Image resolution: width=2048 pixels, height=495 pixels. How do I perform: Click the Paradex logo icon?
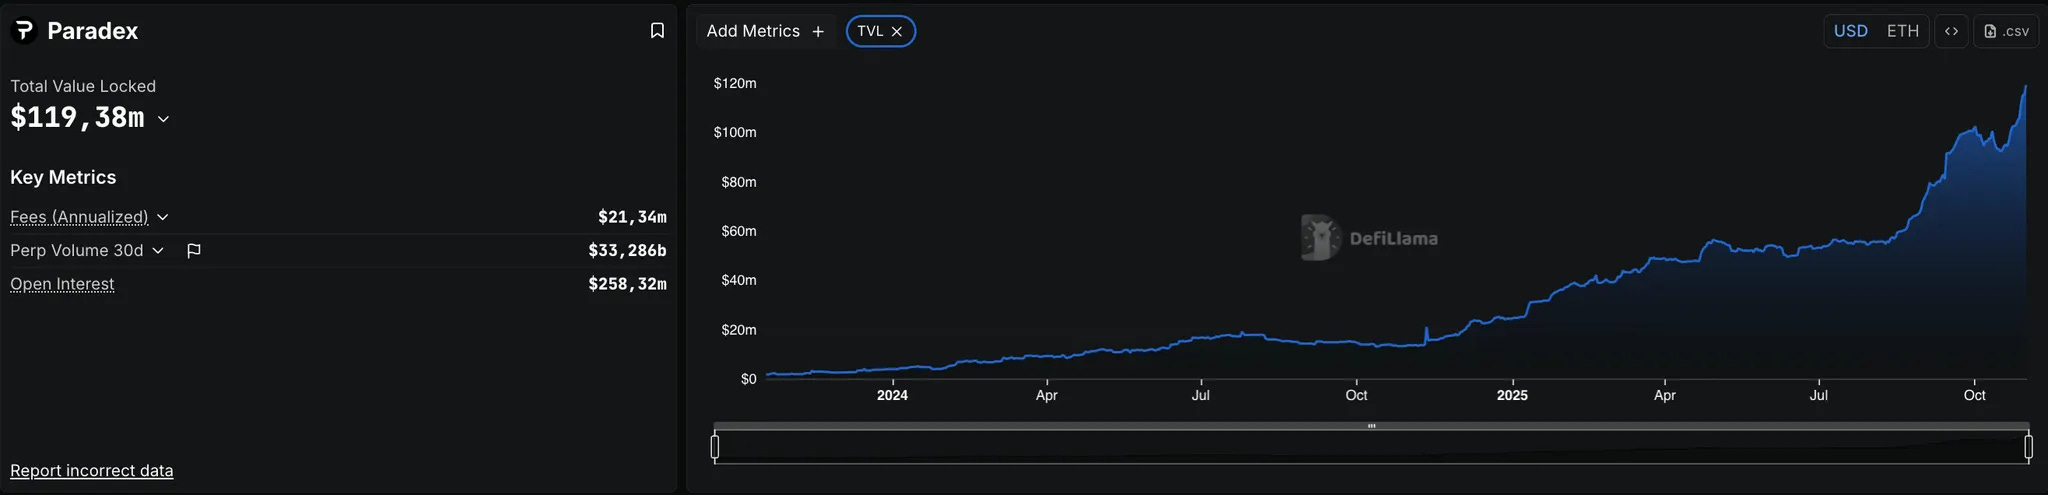click(24, 31)
